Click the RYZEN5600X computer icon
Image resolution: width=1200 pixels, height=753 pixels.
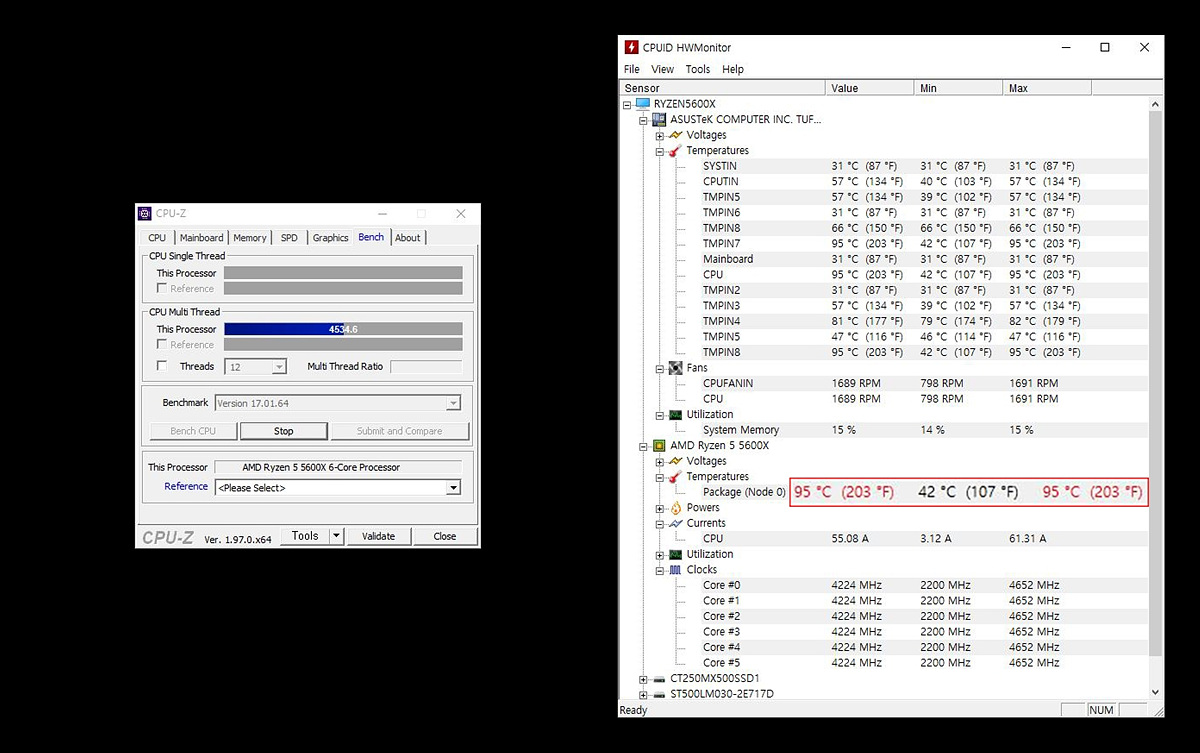(643, 104)
